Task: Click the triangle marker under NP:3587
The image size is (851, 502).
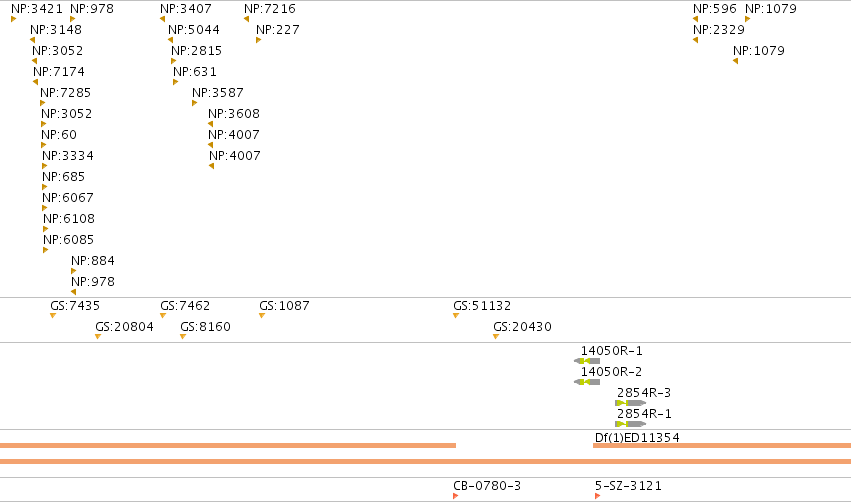Action: tap(194, 103)
